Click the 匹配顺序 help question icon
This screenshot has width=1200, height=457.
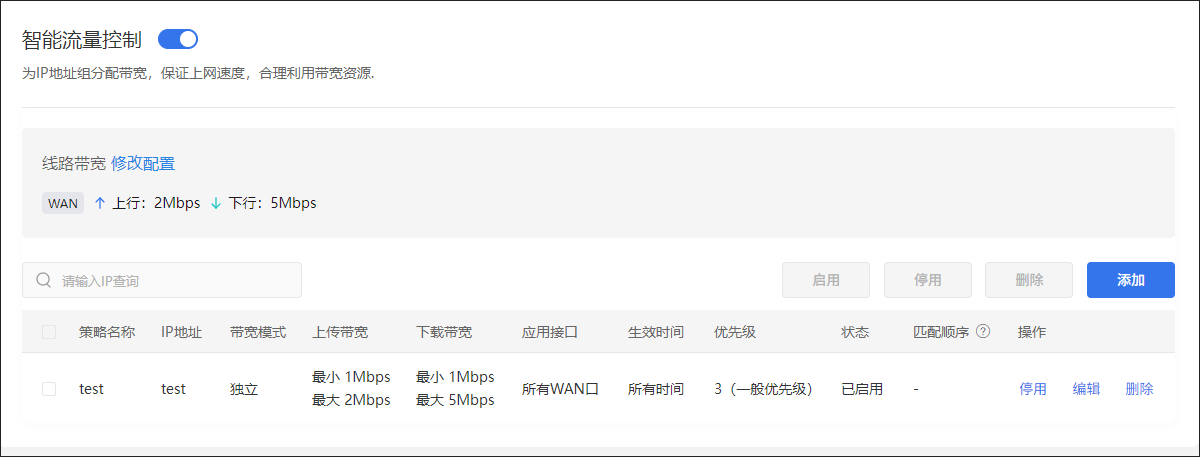point(983,332)
